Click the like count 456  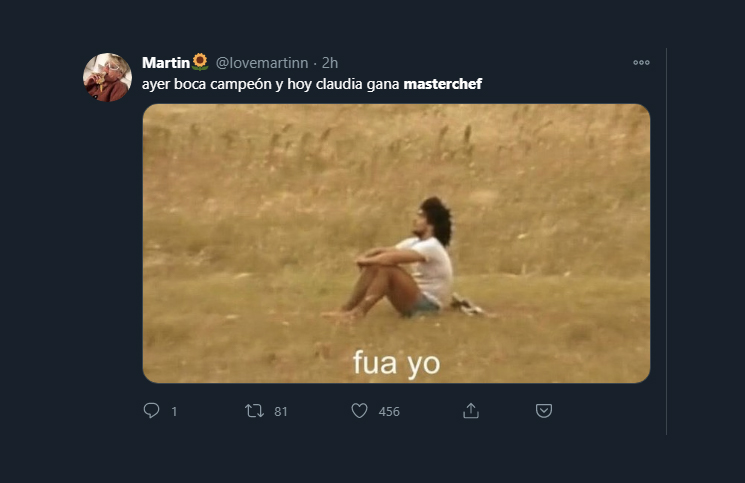point(389,411)
